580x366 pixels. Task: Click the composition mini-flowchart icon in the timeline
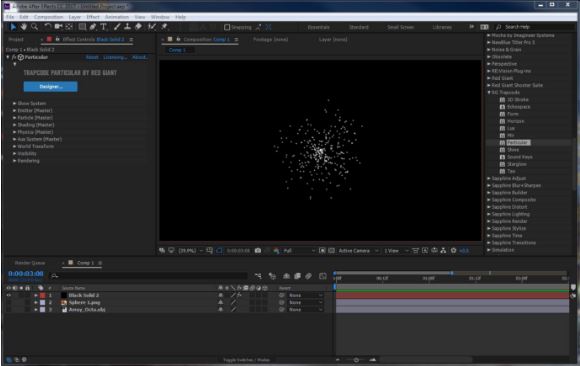coord(258,276)
